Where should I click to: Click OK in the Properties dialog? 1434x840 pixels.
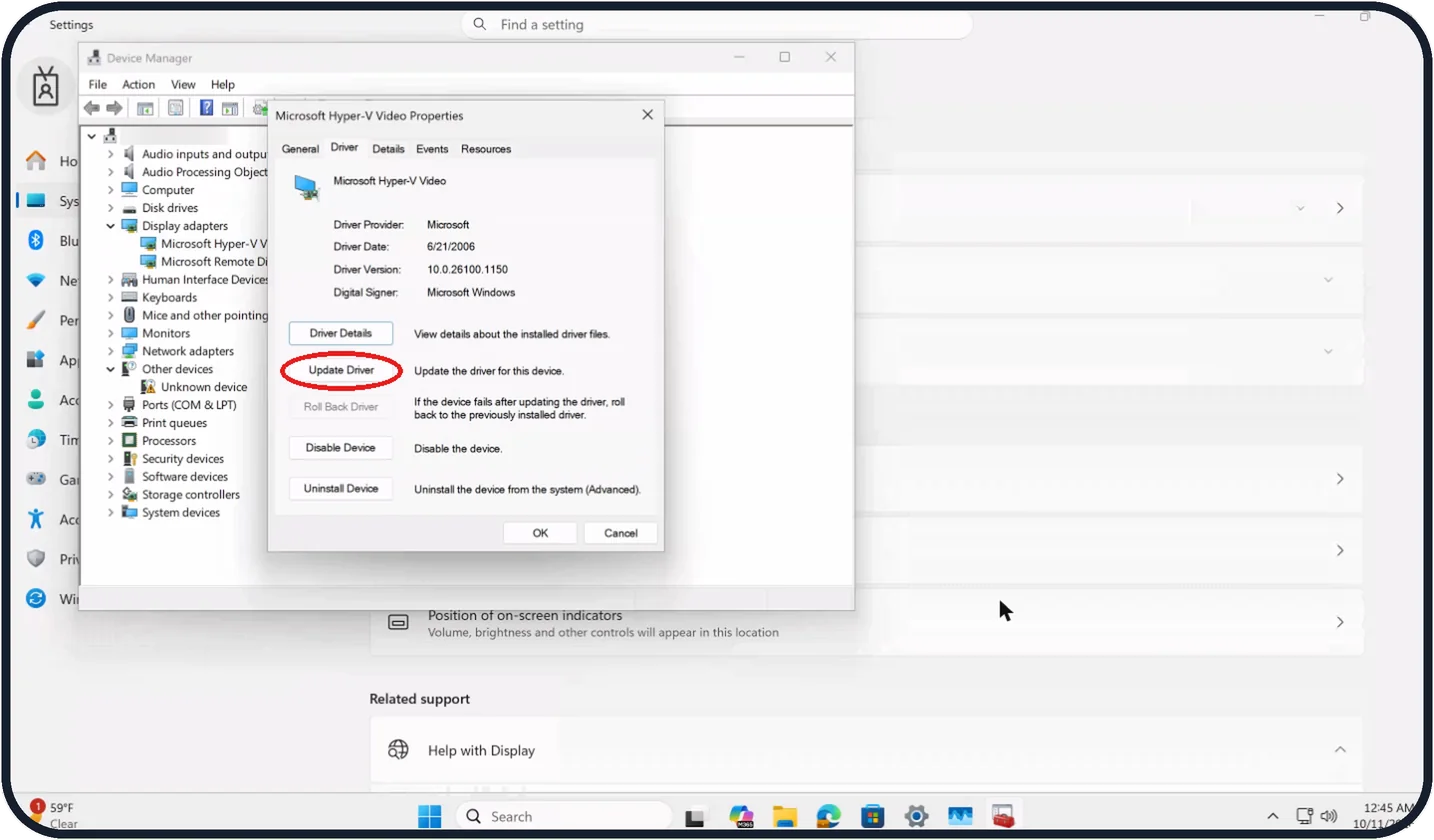(540, 533)
